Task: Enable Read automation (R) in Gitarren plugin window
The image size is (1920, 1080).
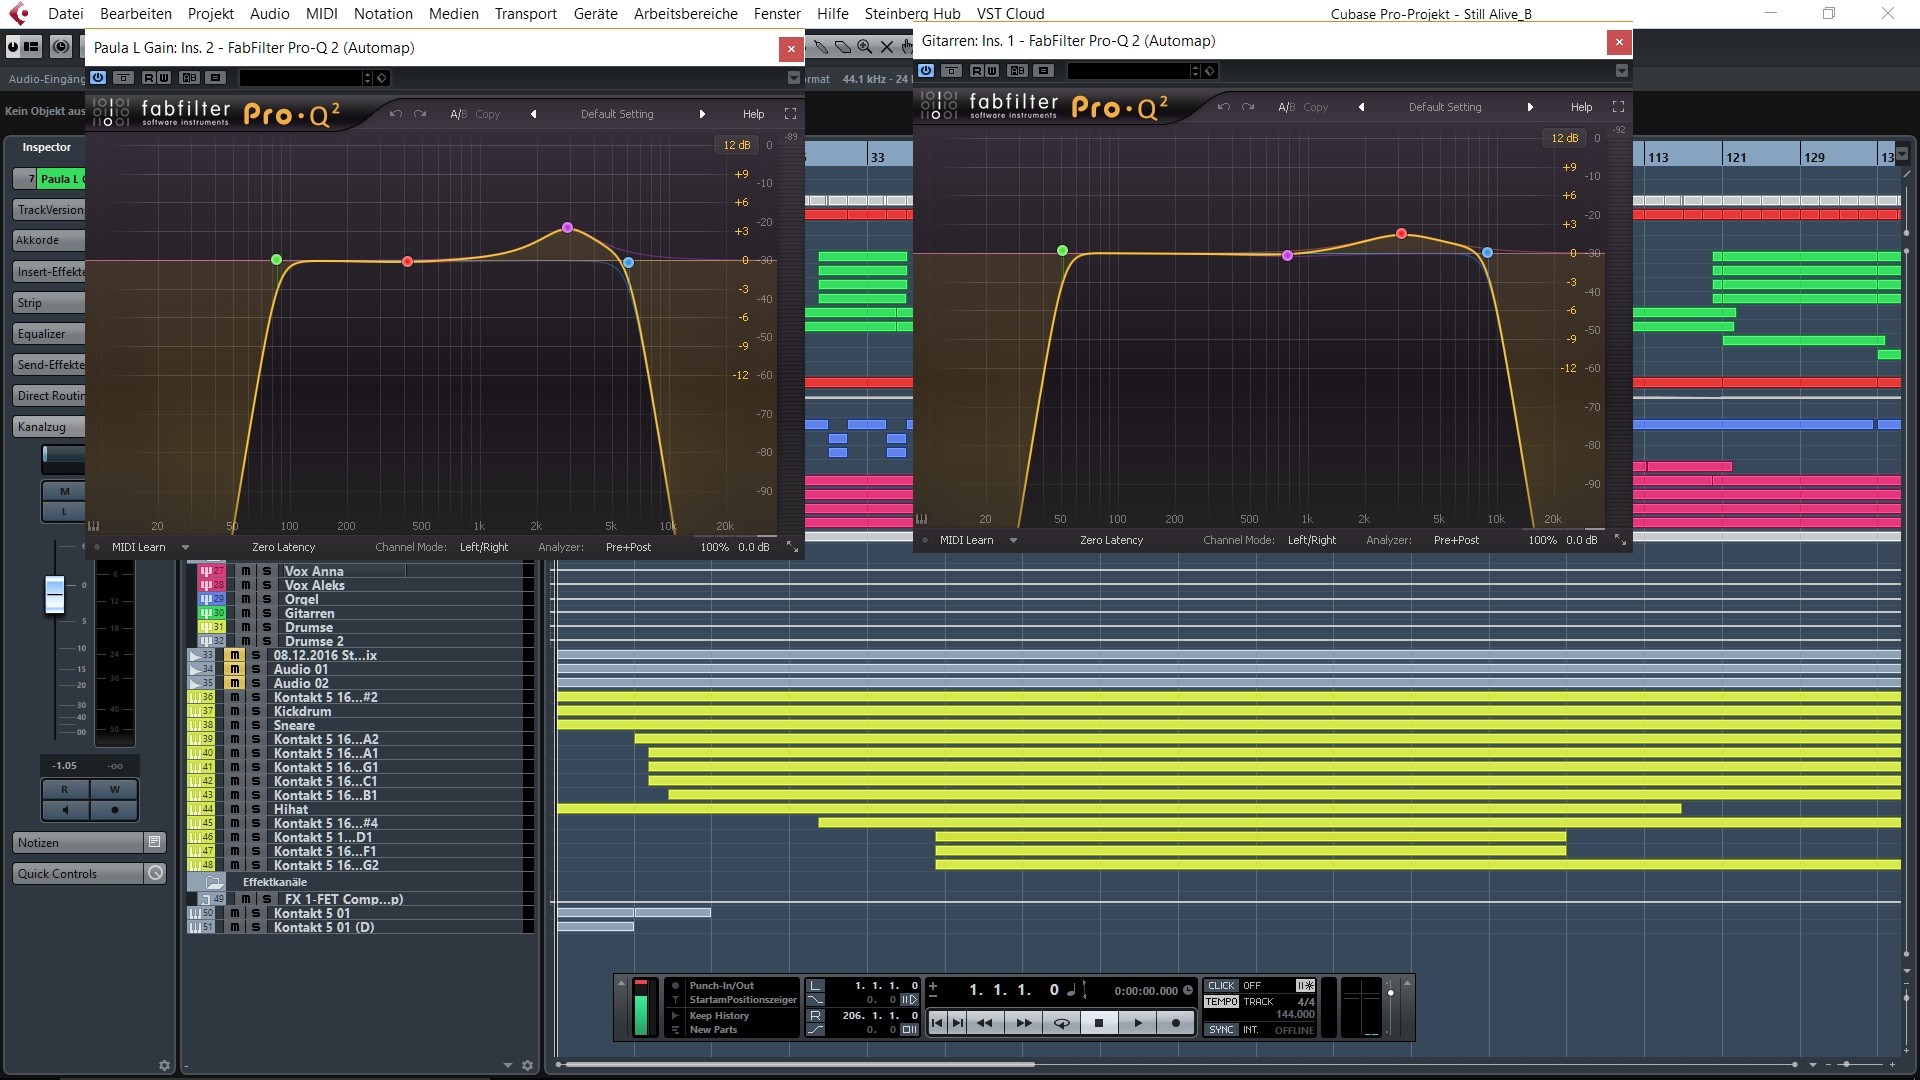Action: [x=977, y=70]
